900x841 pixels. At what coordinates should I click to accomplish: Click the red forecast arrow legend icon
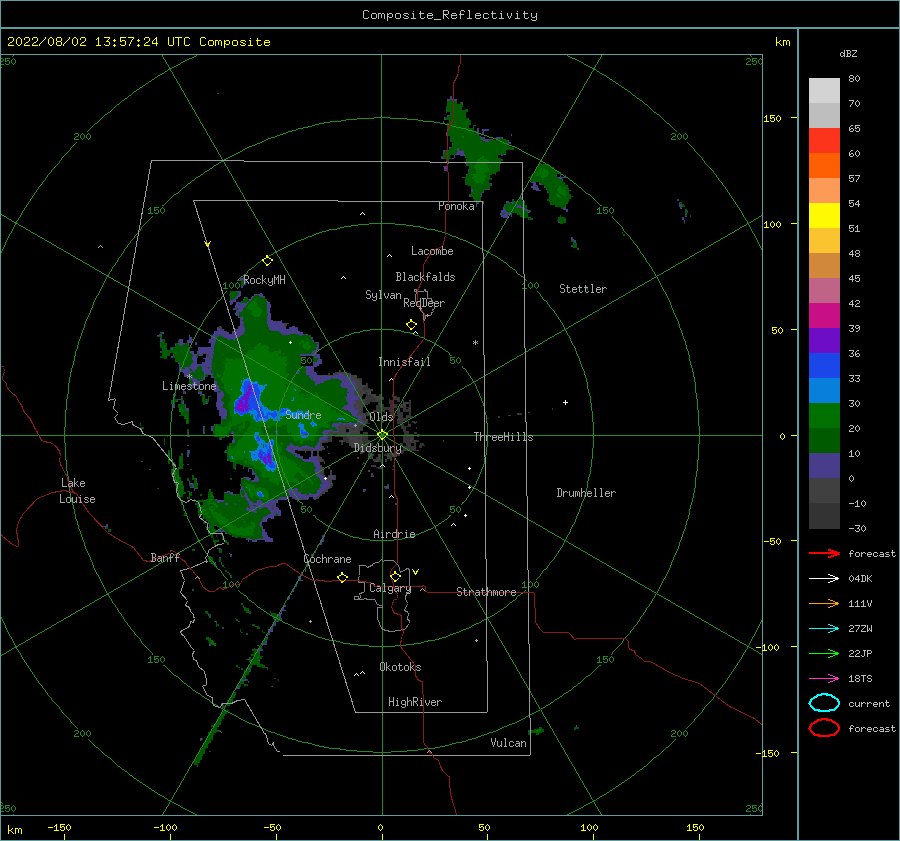[824, 553]
